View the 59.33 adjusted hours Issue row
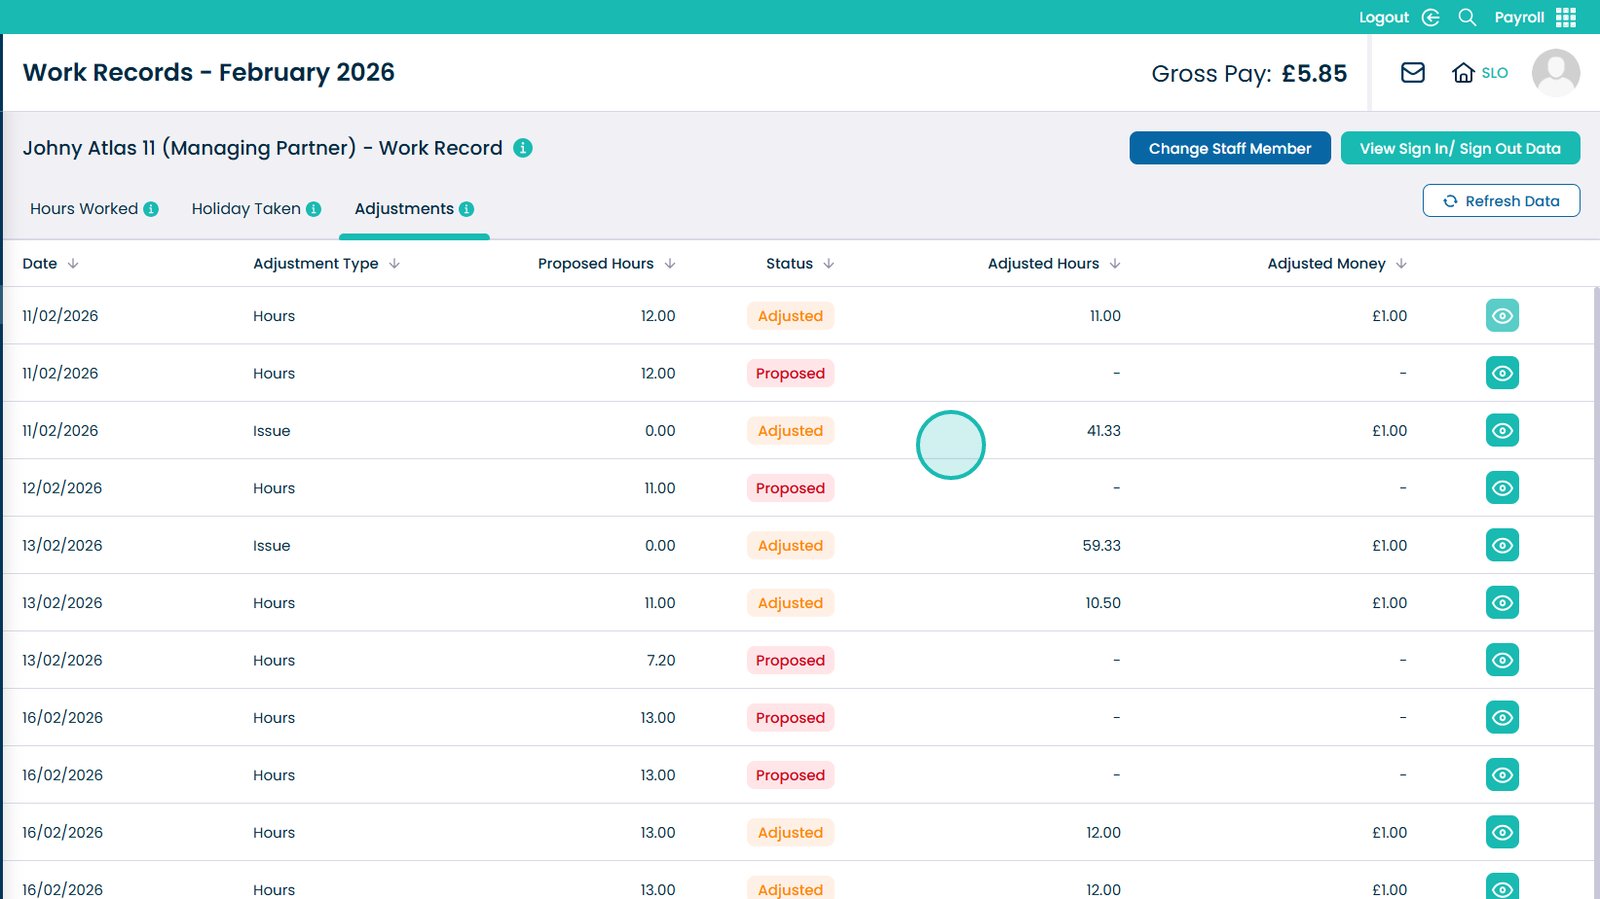The height and width of the screenshot is (899, 1600). click(x=1502, y=545)
